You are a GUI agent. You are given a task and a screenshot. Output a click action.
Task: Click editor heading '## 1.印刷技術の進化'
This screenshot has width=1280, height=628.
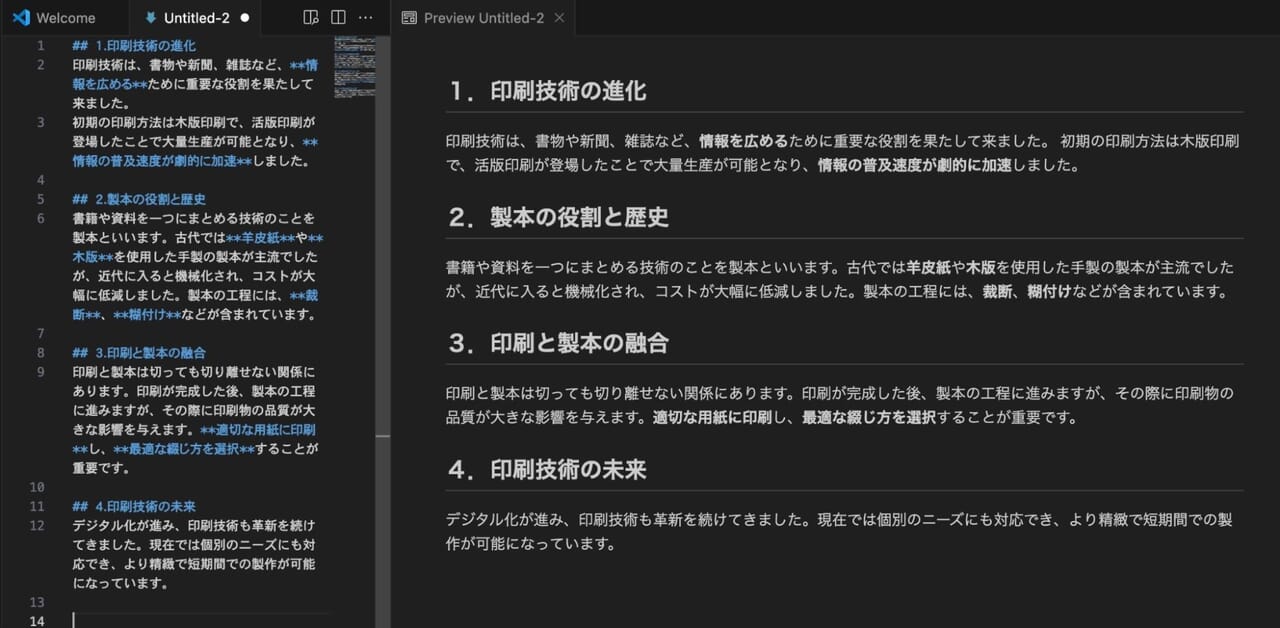[x=134, y=46]
